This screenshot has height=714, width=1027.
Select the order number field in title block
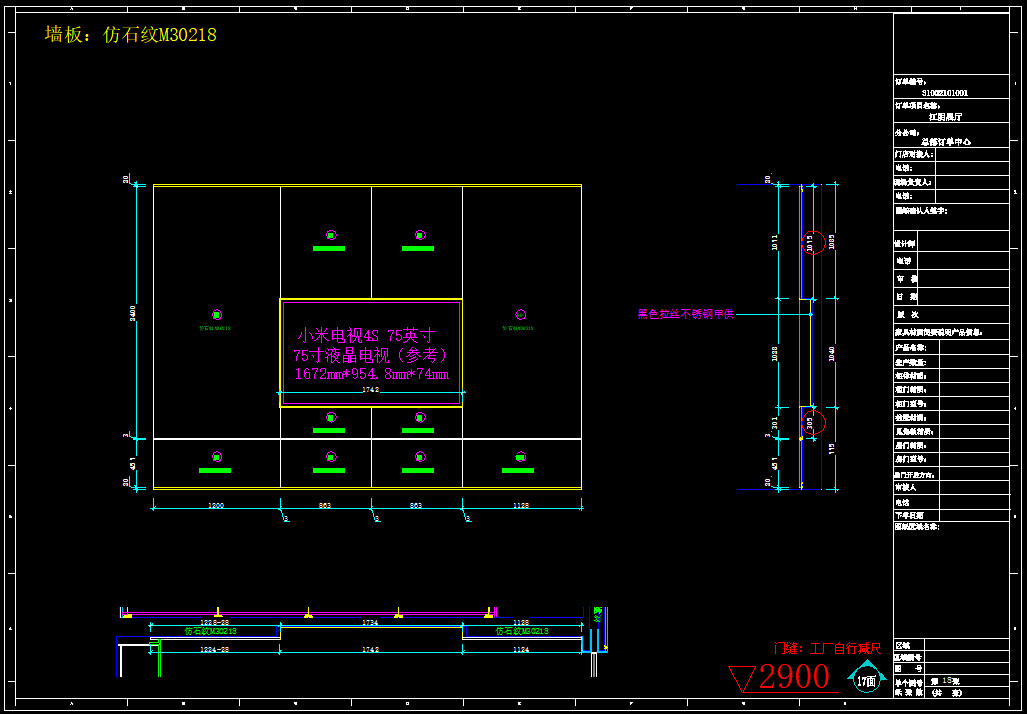(x=944, y=93)
